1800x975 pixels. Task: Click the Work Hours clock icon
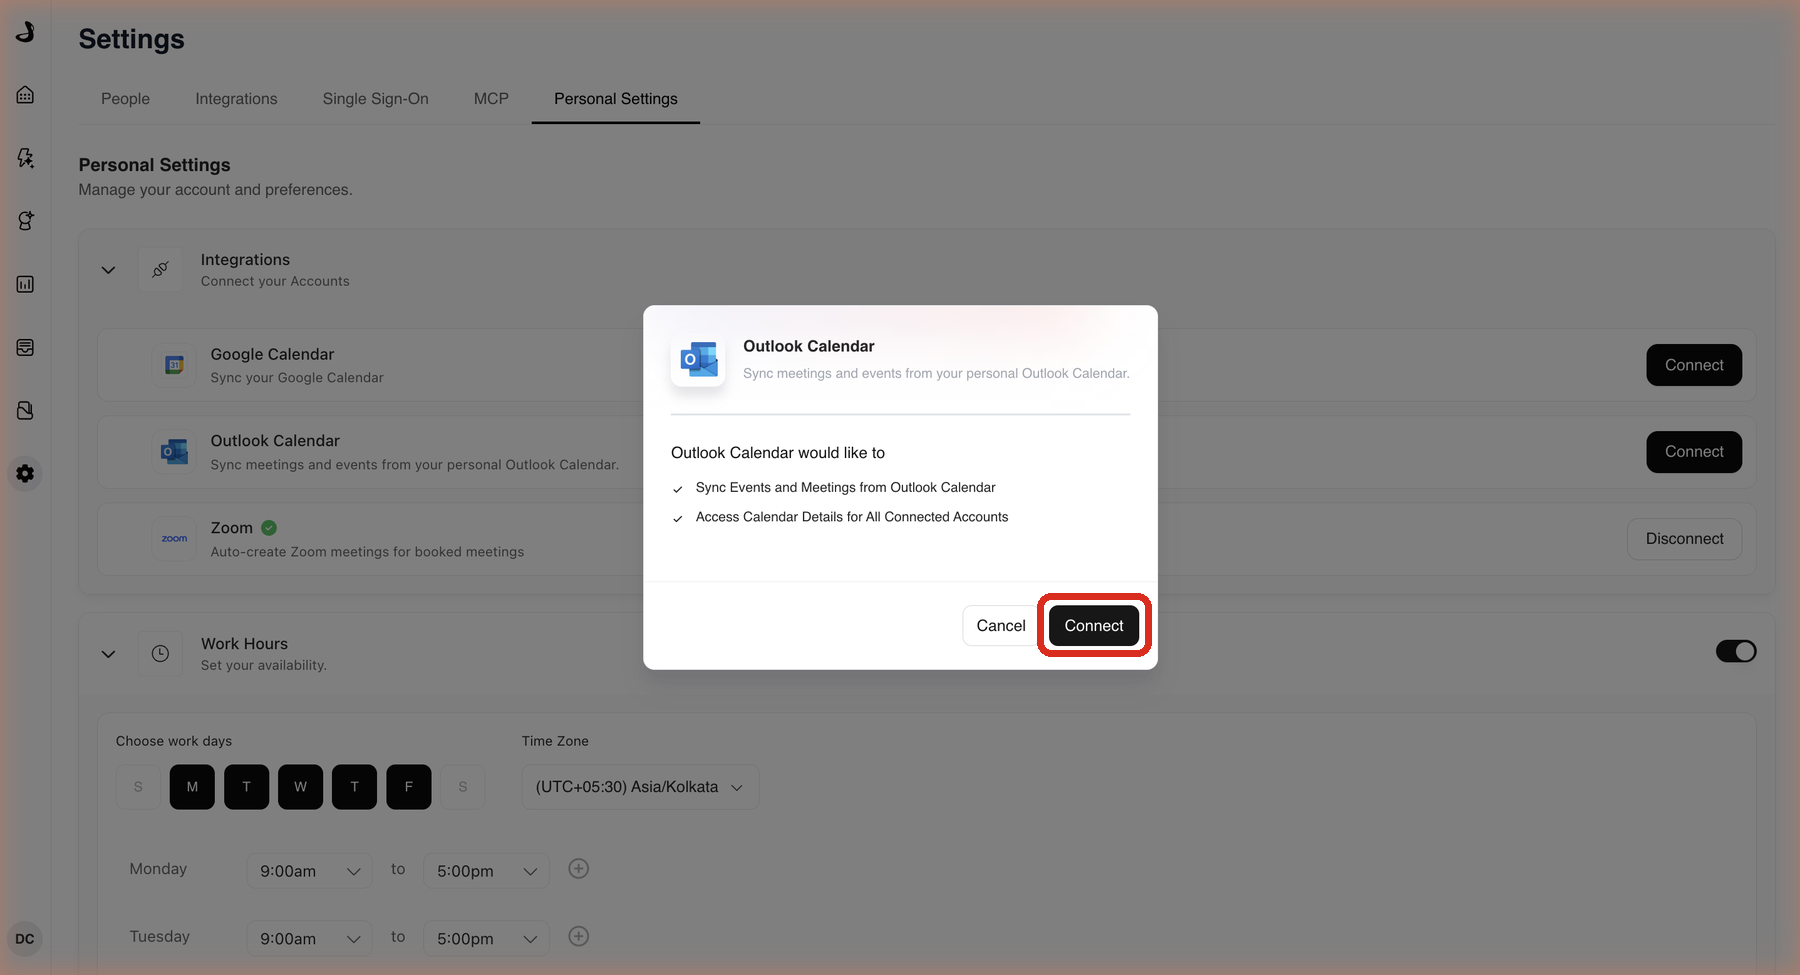coord(160,653)
